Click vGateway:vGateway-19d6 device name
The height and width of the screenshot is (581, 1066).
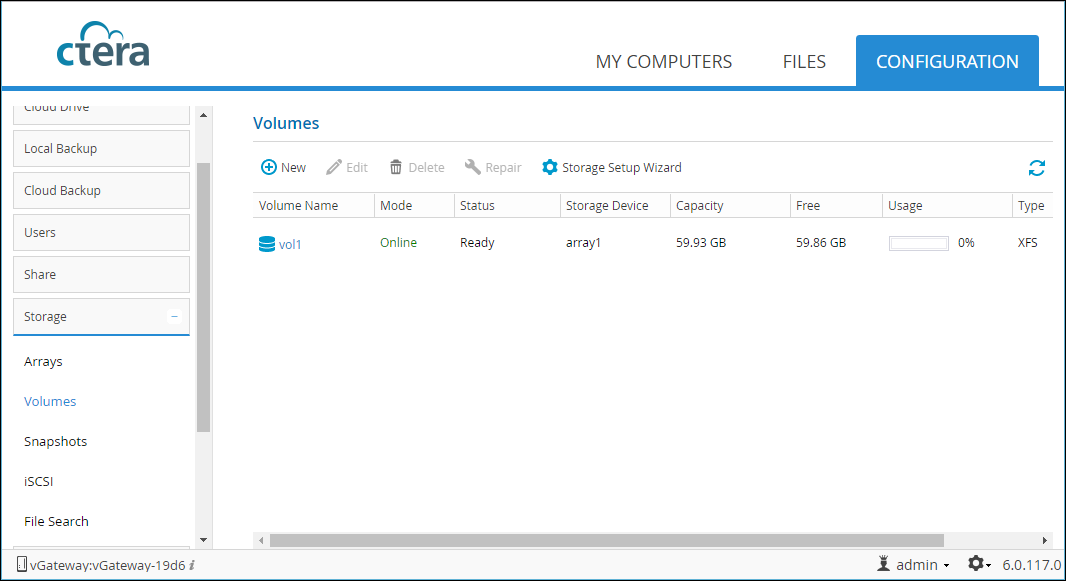click(x=107, y=565)
